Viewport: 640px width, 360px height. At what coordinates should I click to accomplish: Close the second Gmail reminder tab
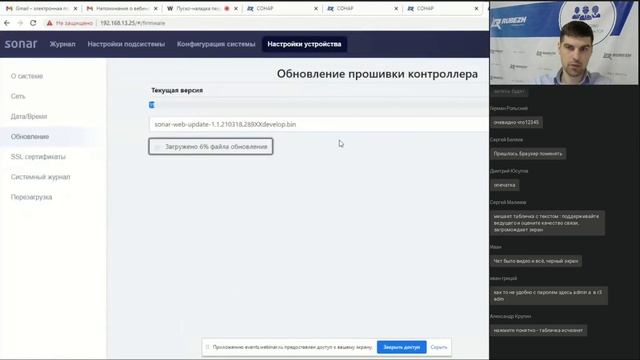coord(156,8)
